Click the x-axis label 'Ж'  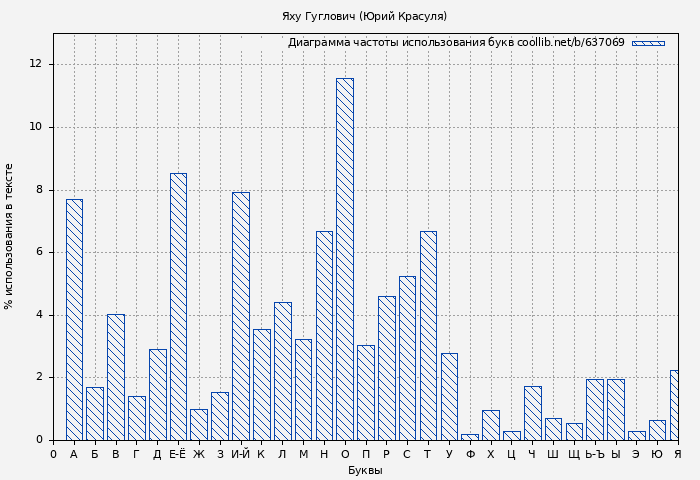point(199,455)
